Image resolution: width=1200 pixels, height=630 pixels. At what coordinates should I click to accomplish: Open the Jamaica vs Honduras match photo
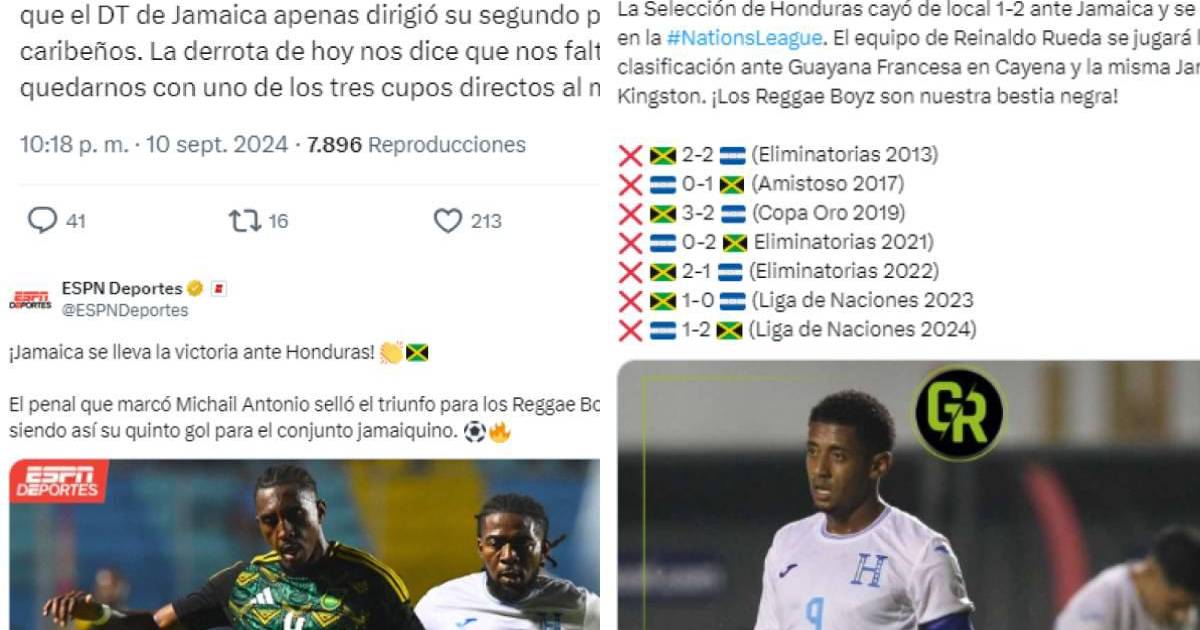[305, 544]
